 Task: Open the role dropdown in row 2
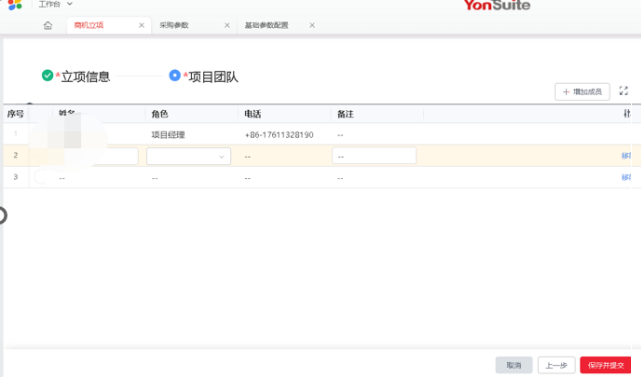[x=188, y=156]
